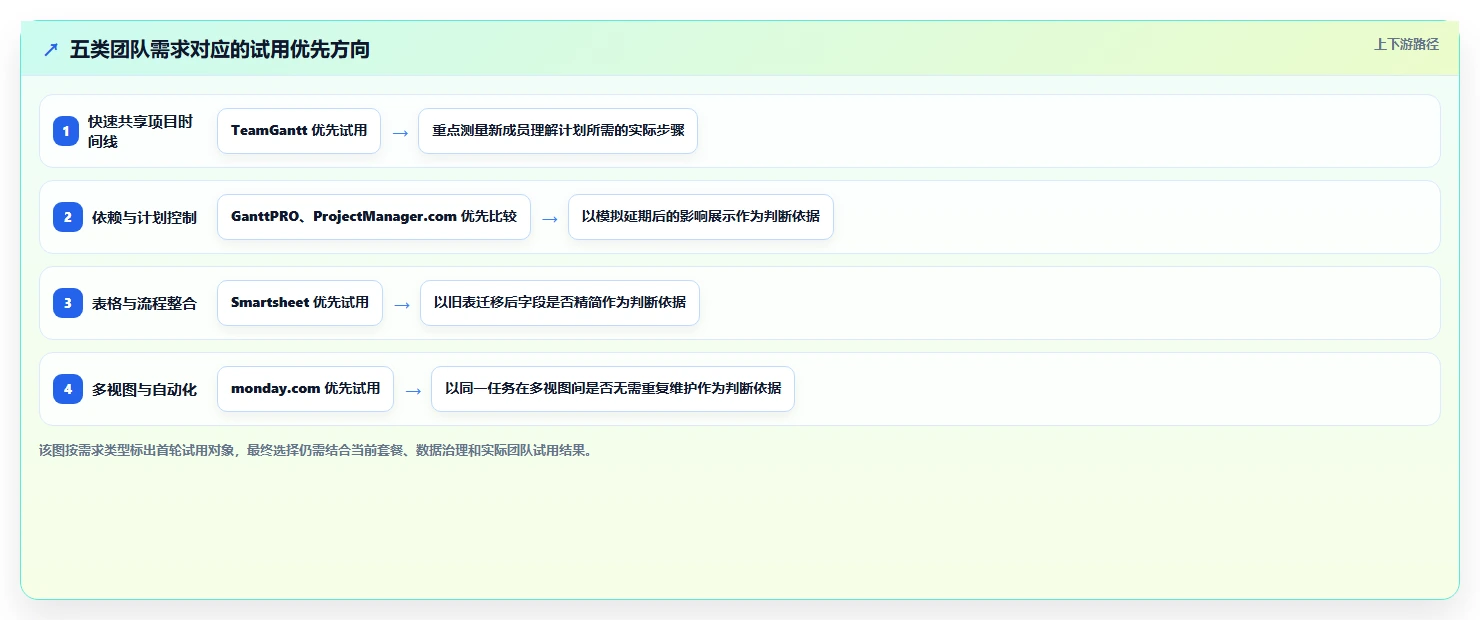Click the footnote starting 该图按需求类型标出首轮试用对象

pos(318,450)
